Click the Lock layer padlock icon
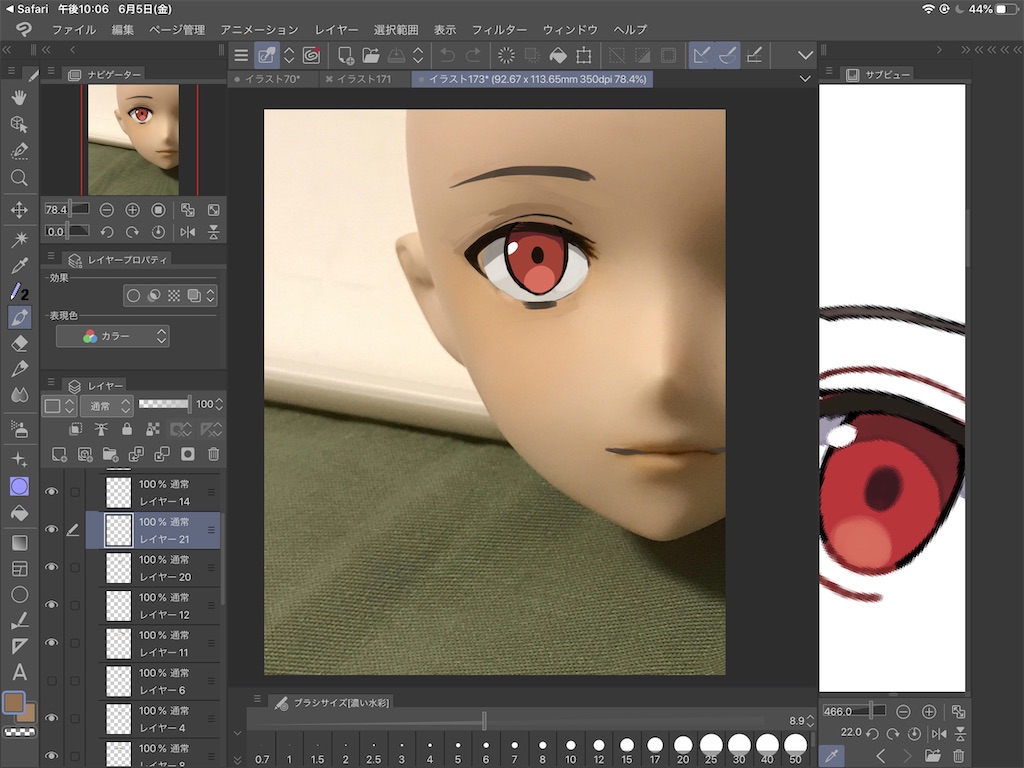This screenshot has height=768, width=1024. [x=127, y=429]
